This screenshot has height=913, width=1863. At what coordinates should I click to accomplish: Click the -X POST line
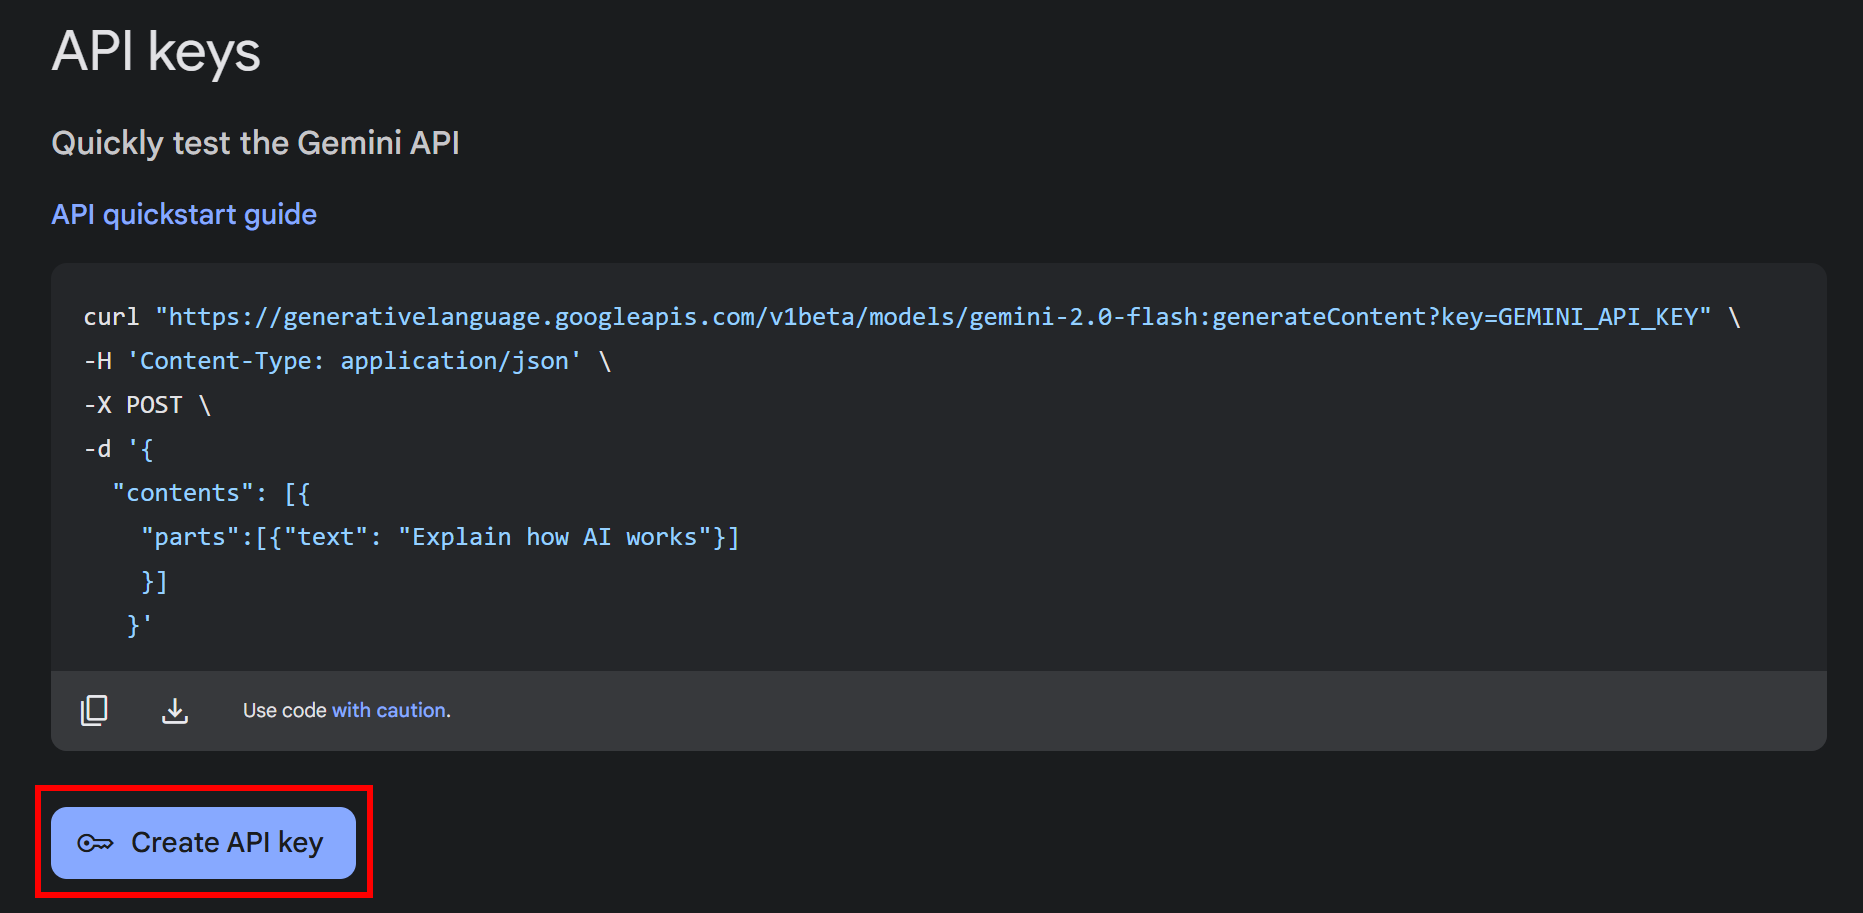(145, 404)
